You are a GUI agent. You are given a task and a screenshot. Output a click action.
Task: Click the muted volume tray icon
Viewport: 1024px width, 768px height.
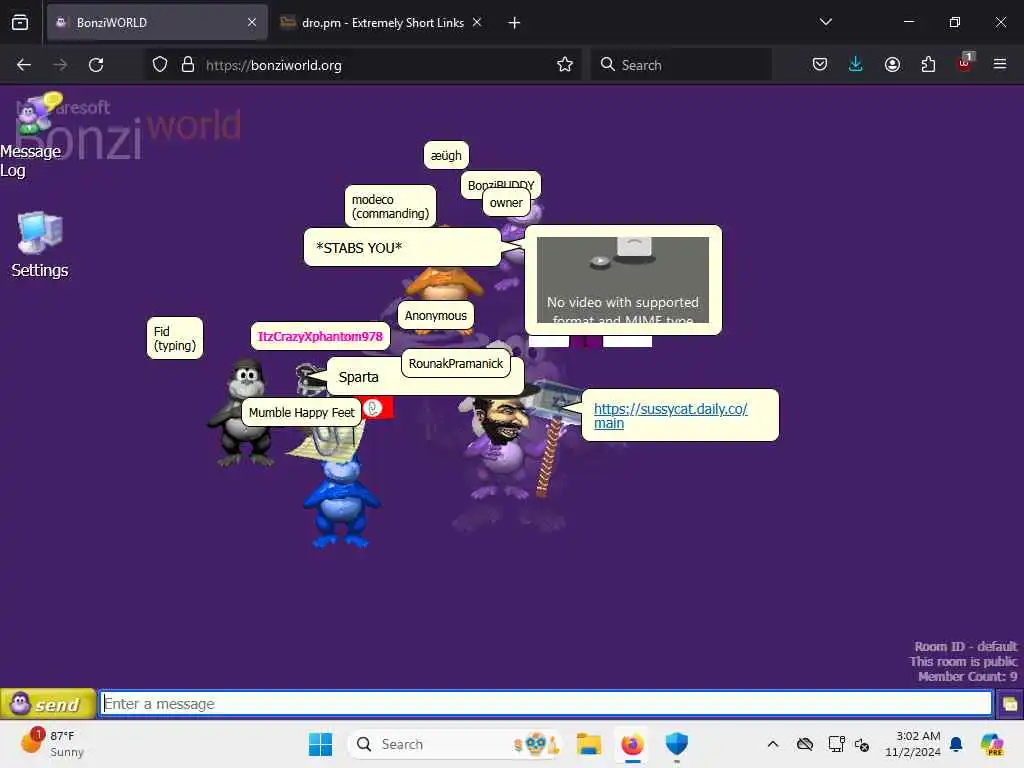click(862, 744)
